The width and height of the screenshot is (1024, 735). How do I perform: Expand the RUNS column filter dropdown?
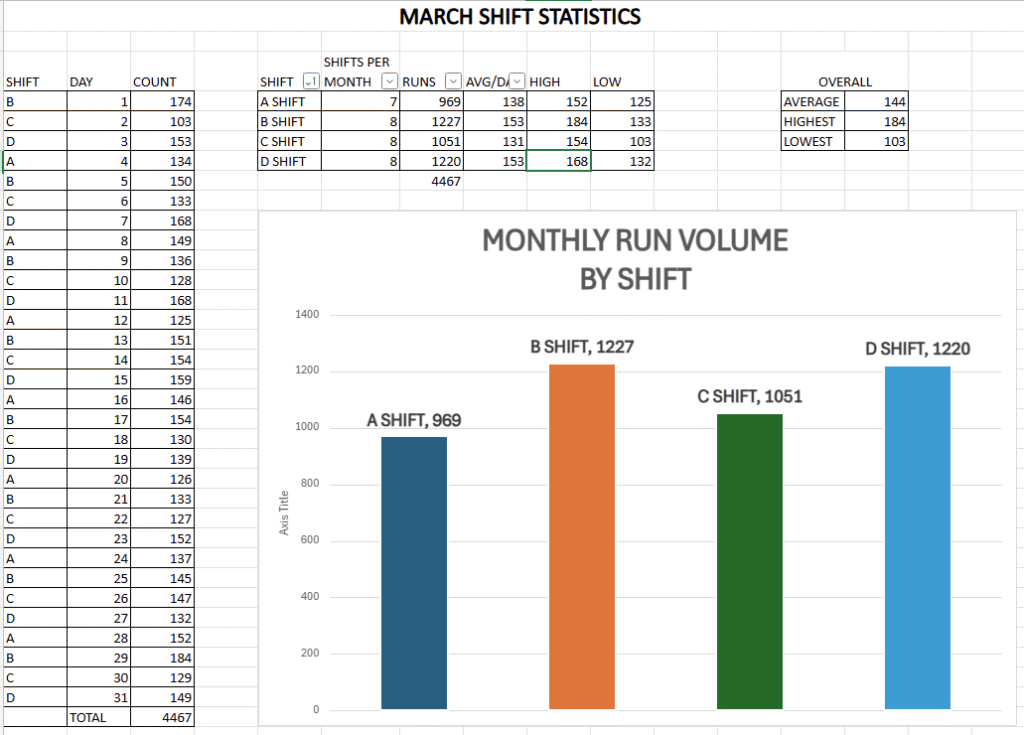pos(453,82)
